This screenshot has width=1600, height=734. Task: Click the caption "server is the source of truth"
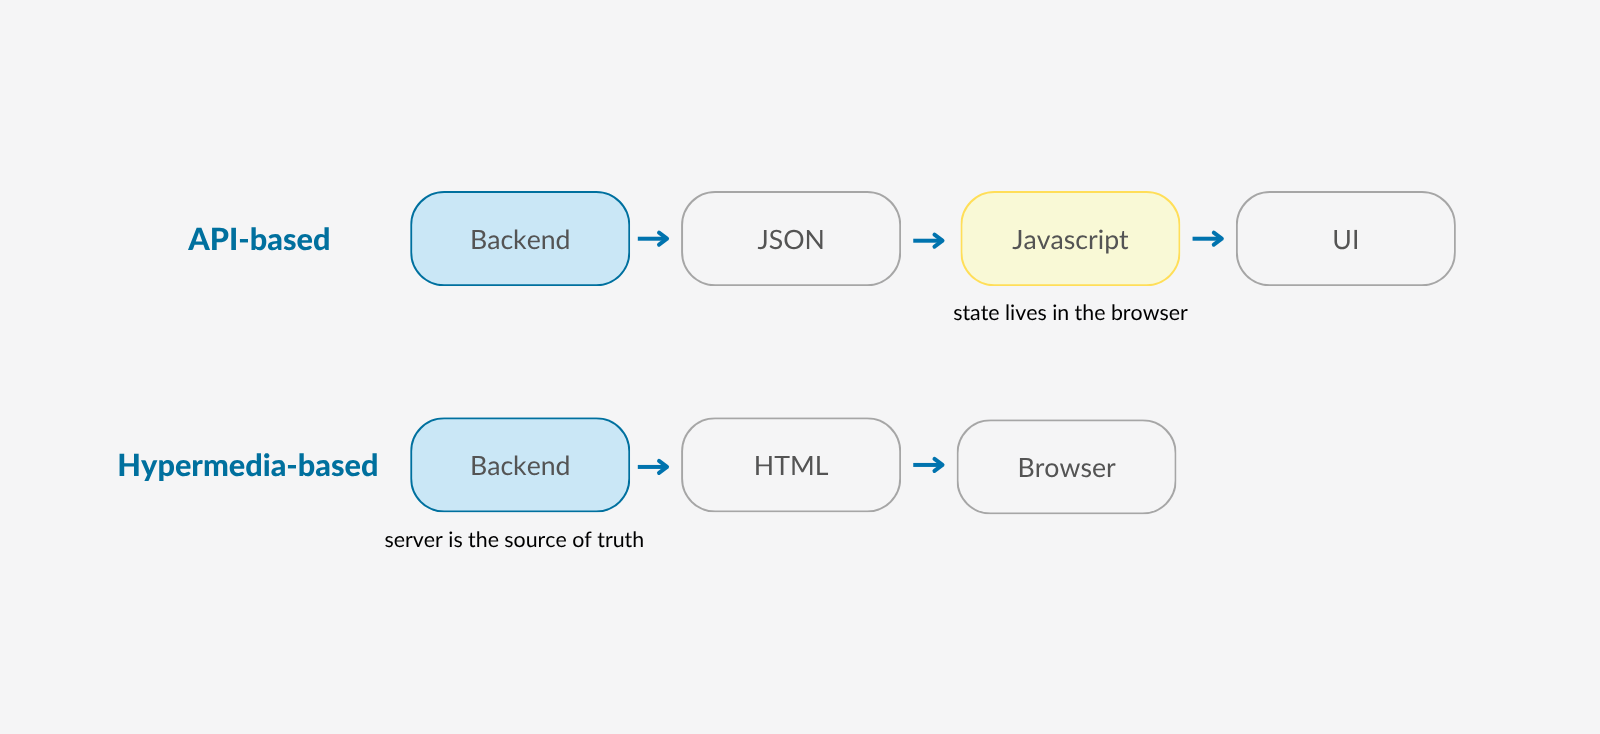point(514,540)
